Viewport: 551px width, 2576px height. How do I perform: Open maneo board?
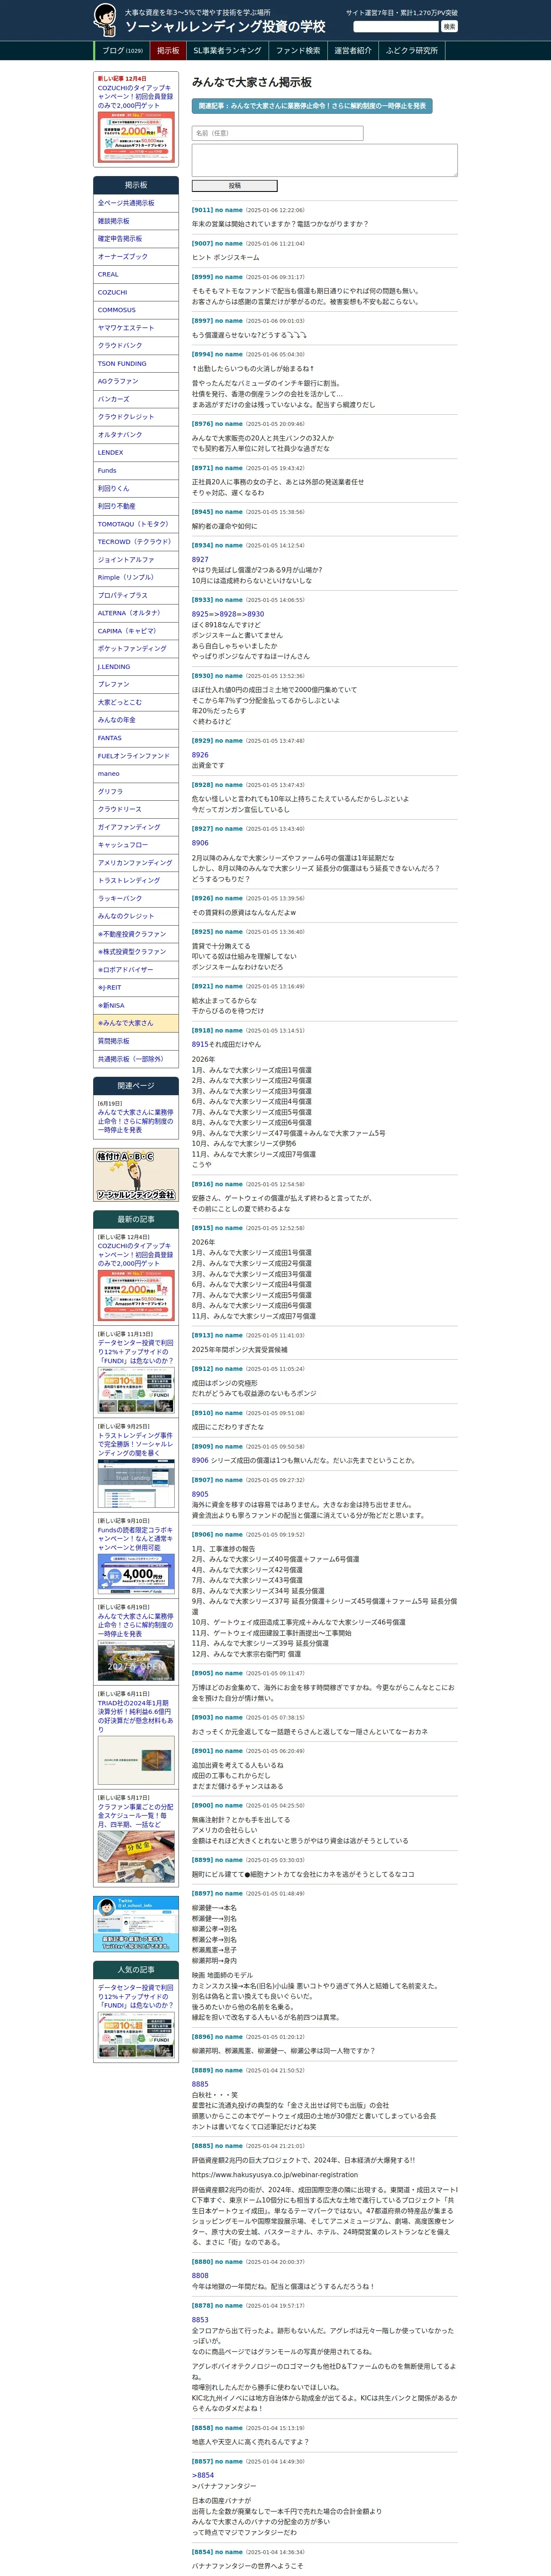[x=136, y=774]
